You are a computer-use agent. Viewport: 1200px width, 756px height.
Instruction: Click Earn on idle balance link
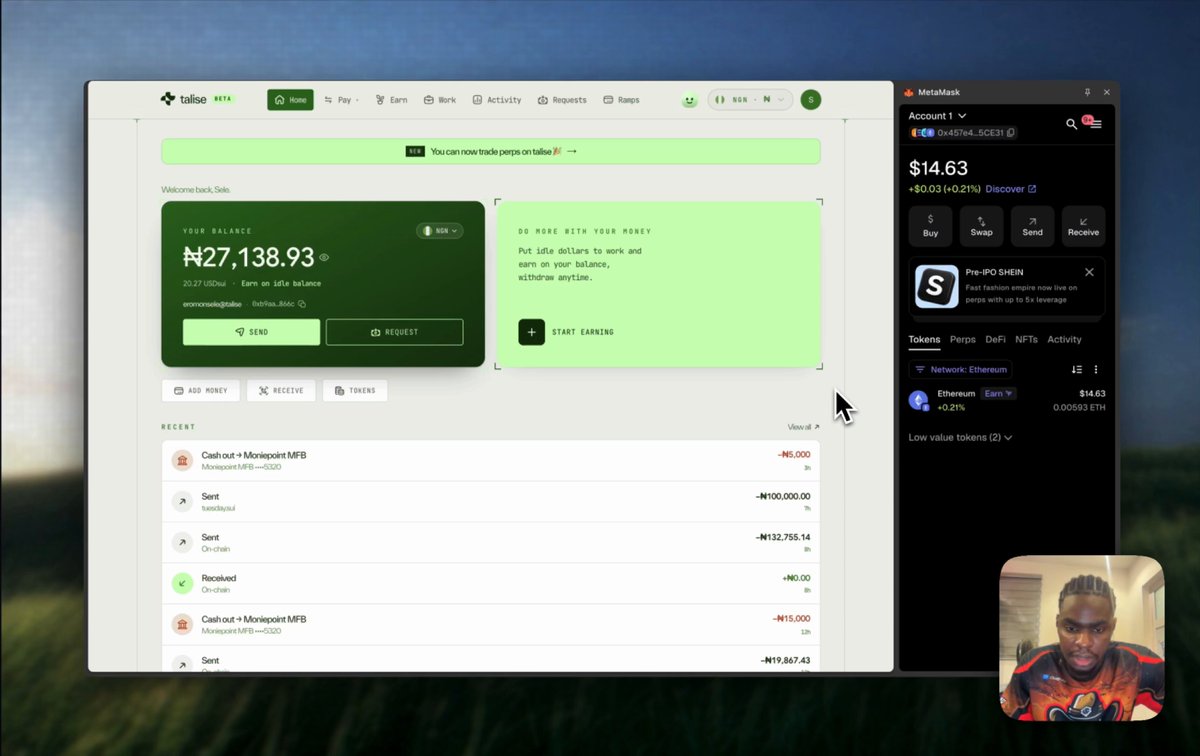point(281,284)
